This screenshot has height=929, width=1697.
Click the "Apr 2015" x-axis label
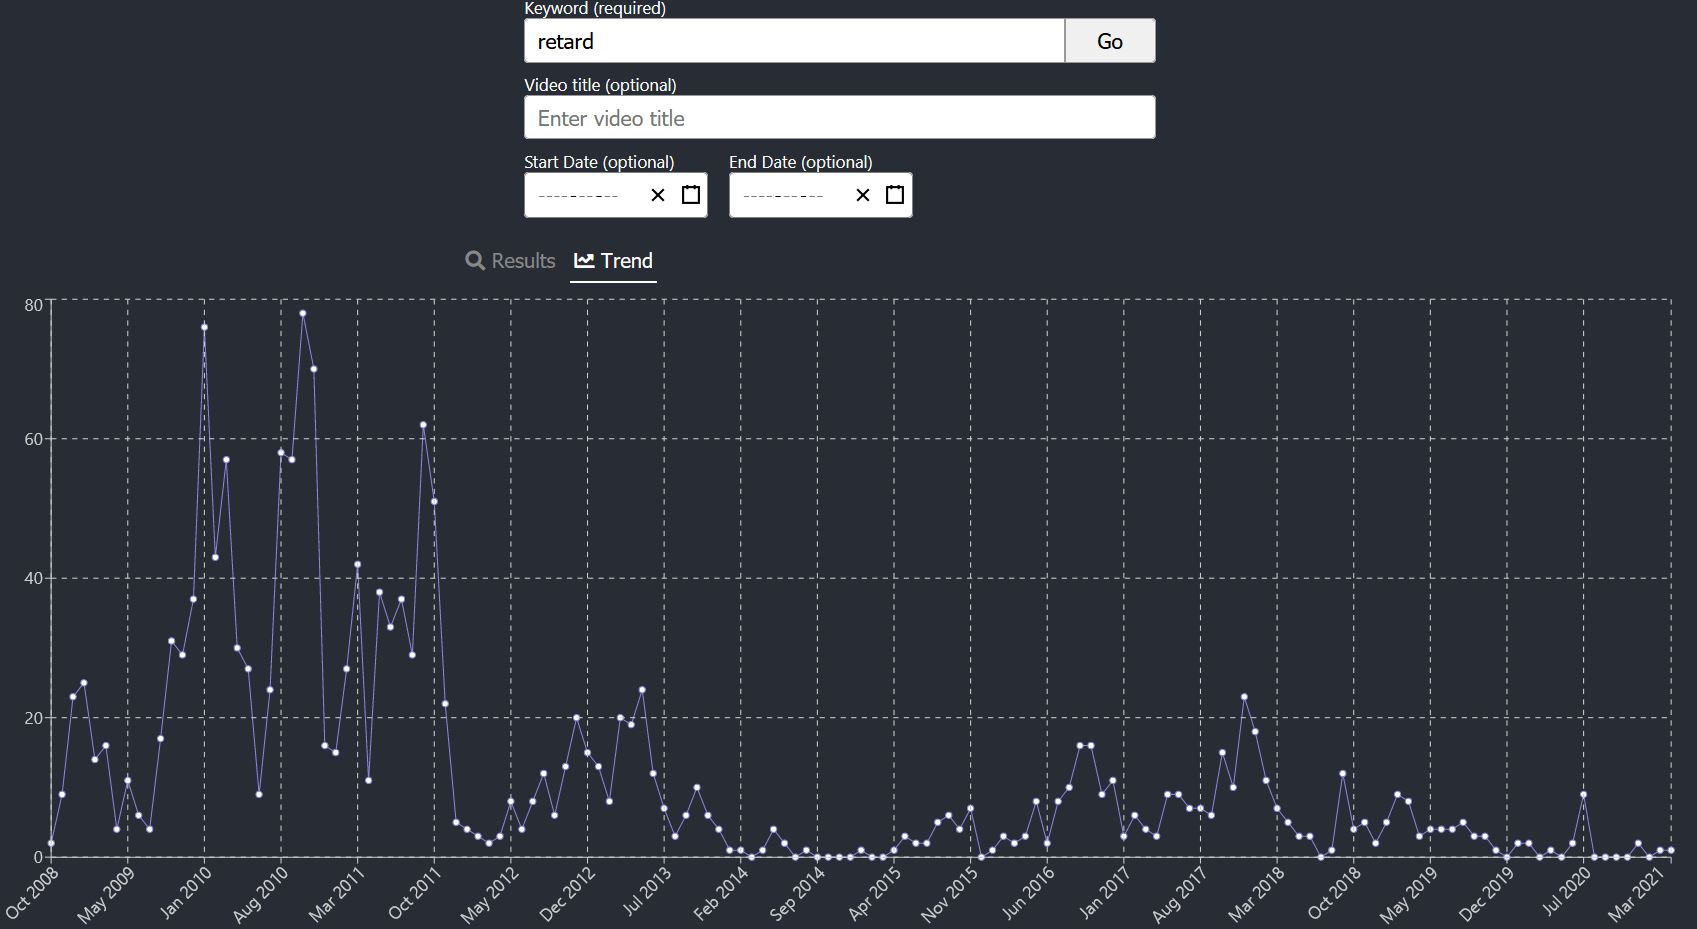pos(876,892)
